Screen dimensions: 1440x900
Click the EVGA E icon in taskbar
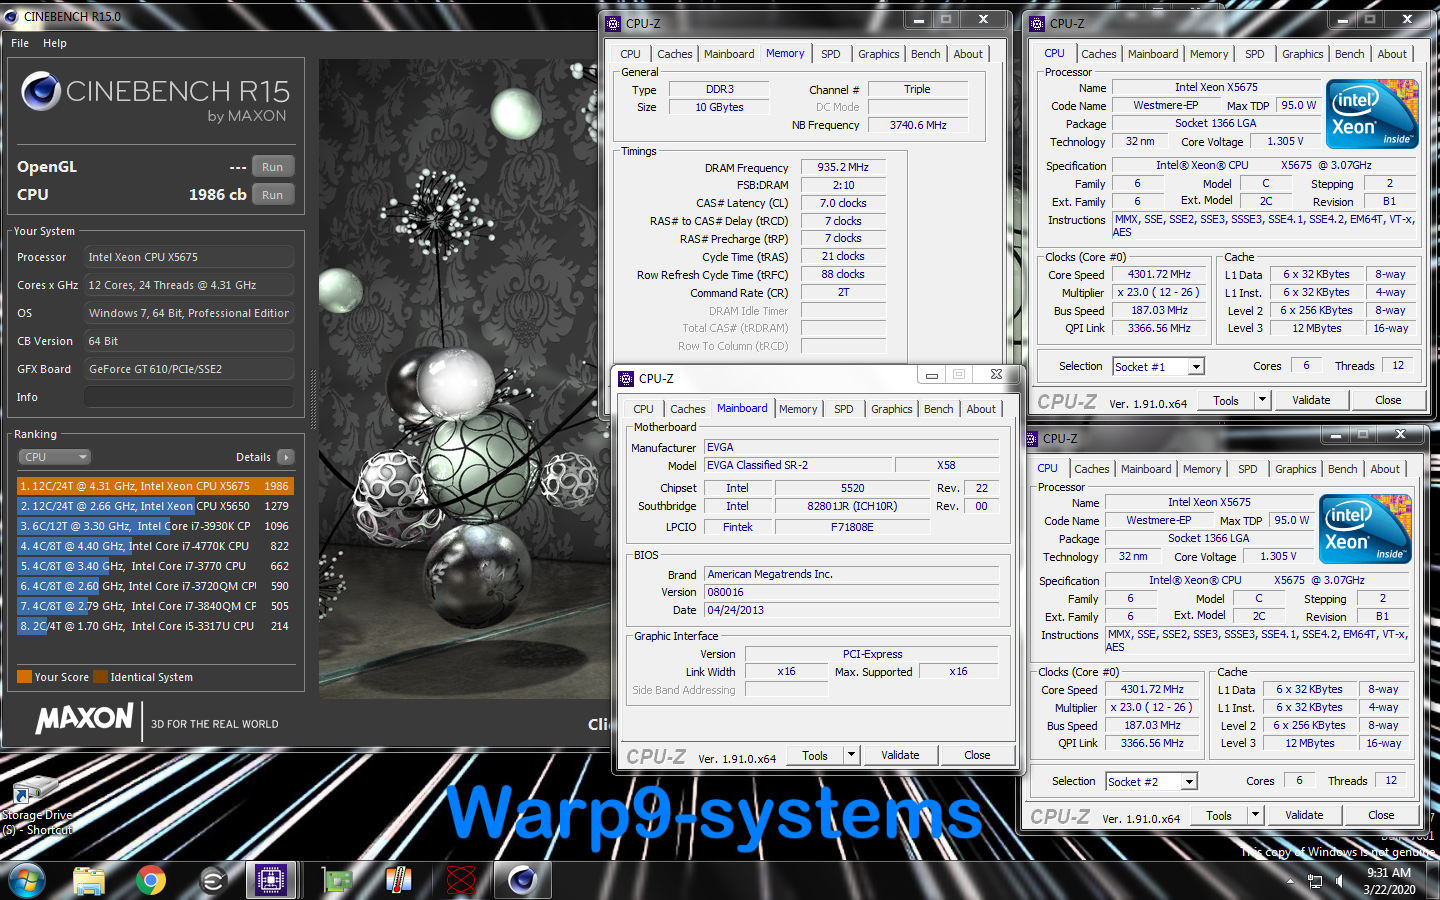213,880
